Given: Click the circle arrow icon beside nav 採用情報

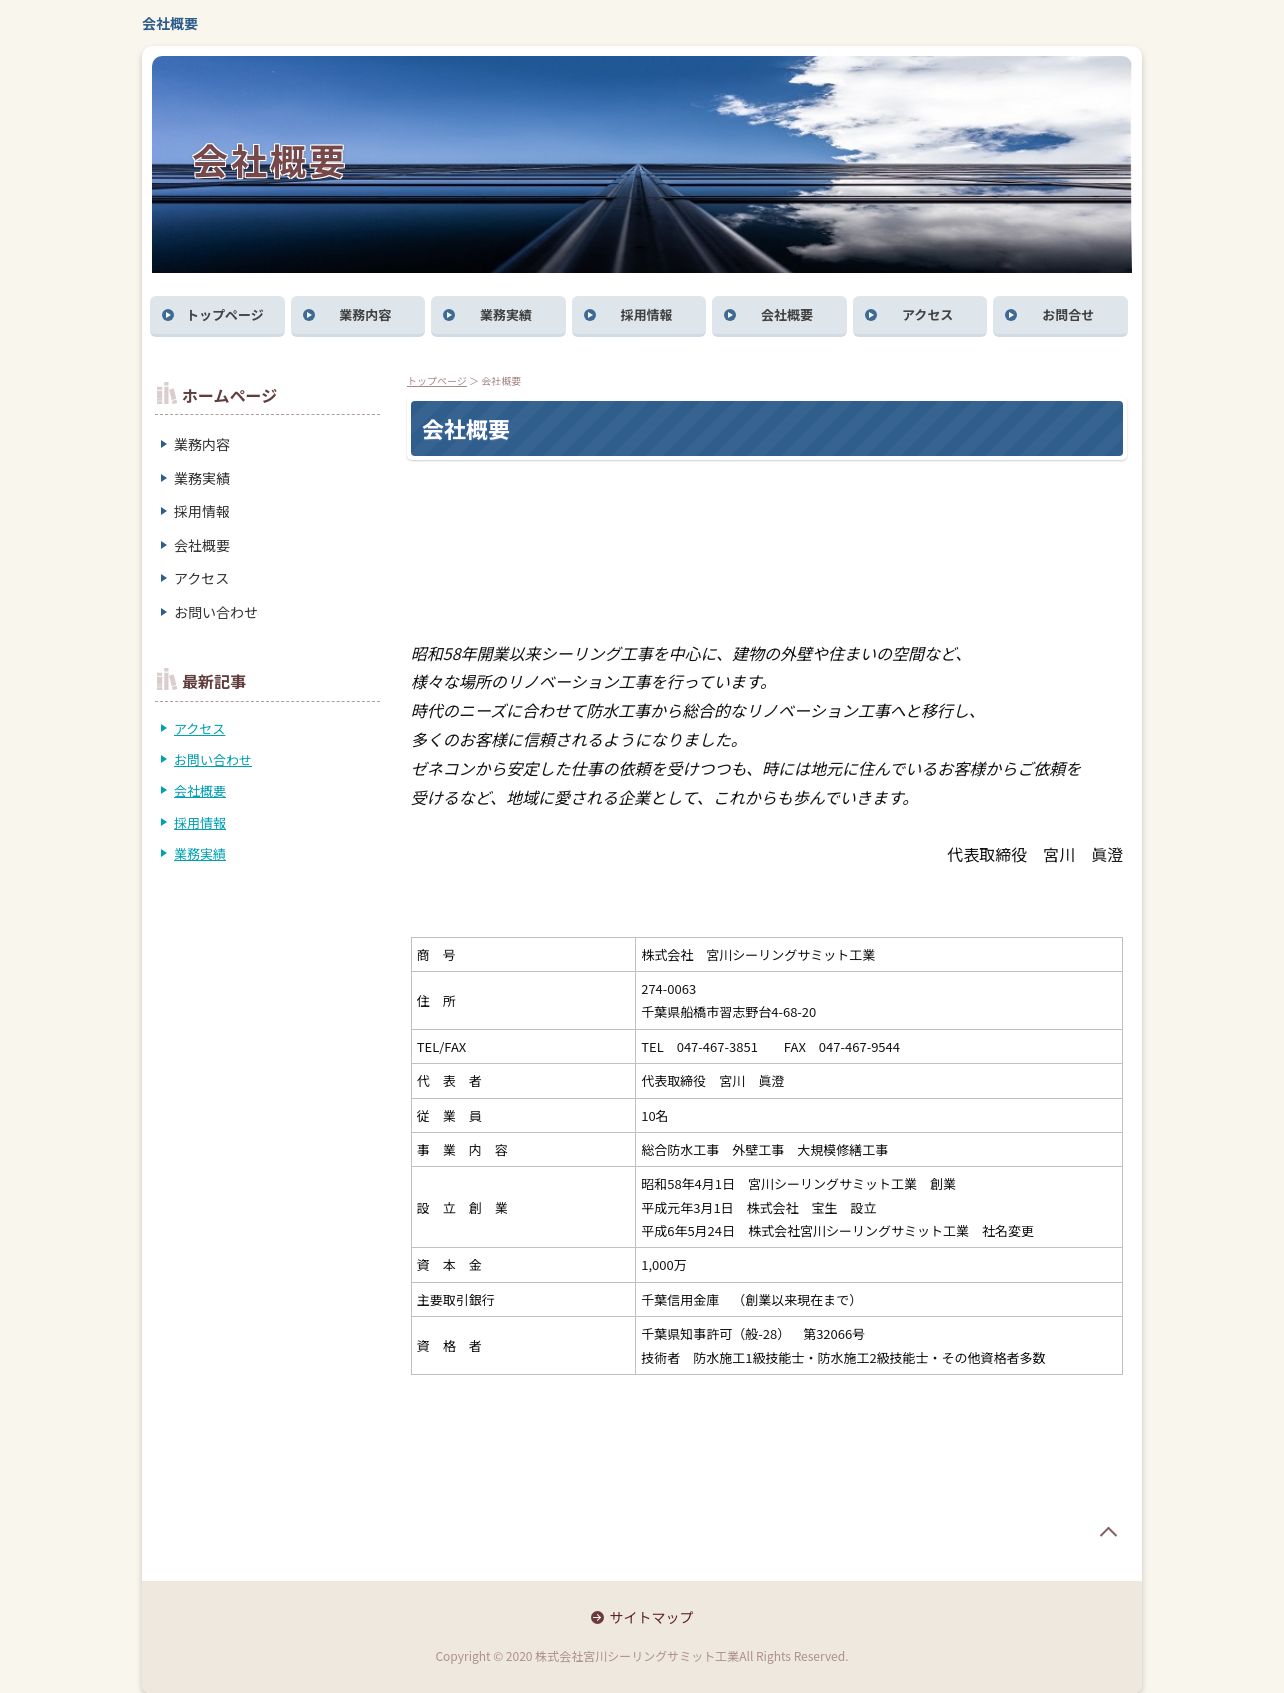Looking at the screenshot, I should click(x=590, y=315).
